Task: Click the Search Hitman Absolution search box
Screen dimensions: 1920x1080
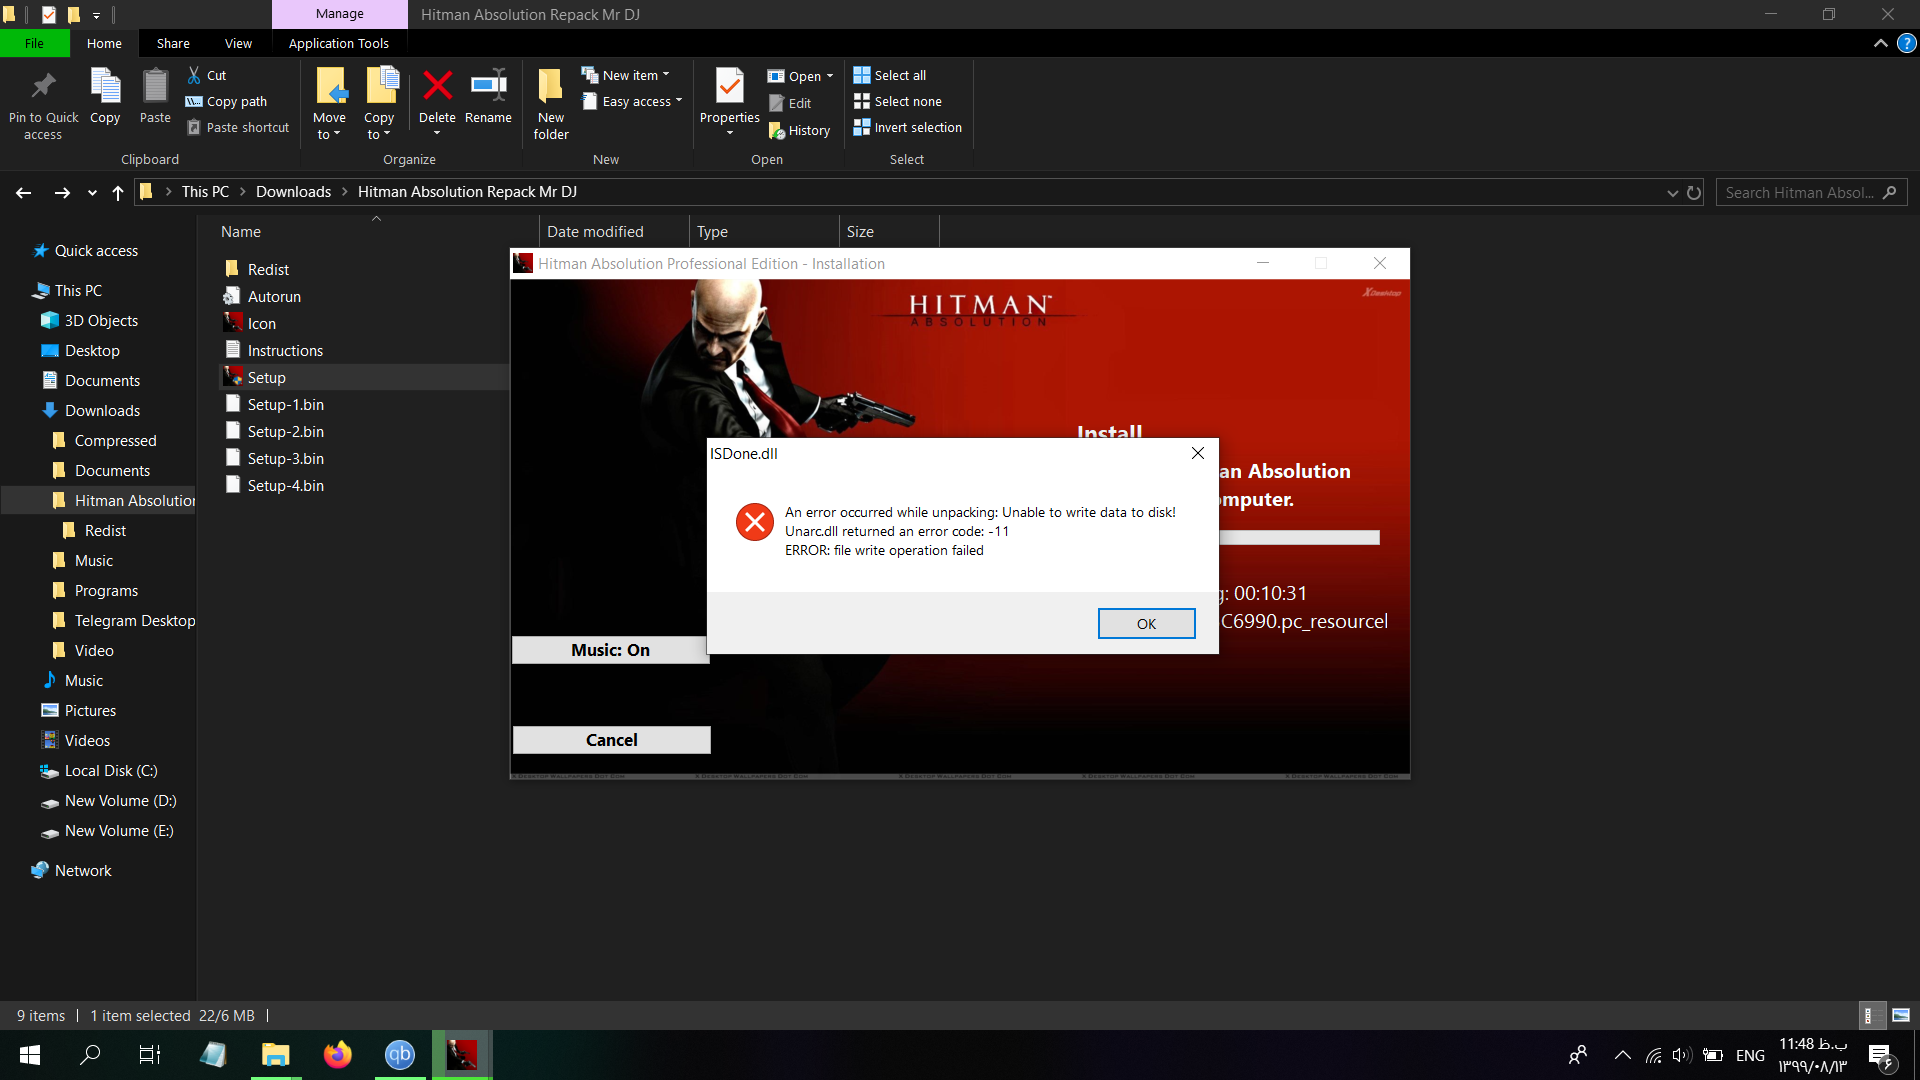Action: (1798, 193)
